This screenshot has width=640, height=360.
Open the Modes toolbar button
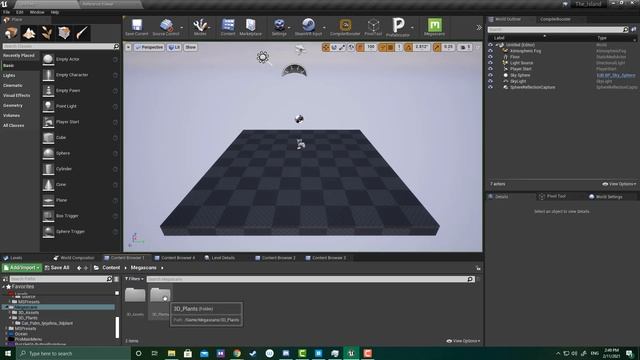200,27
